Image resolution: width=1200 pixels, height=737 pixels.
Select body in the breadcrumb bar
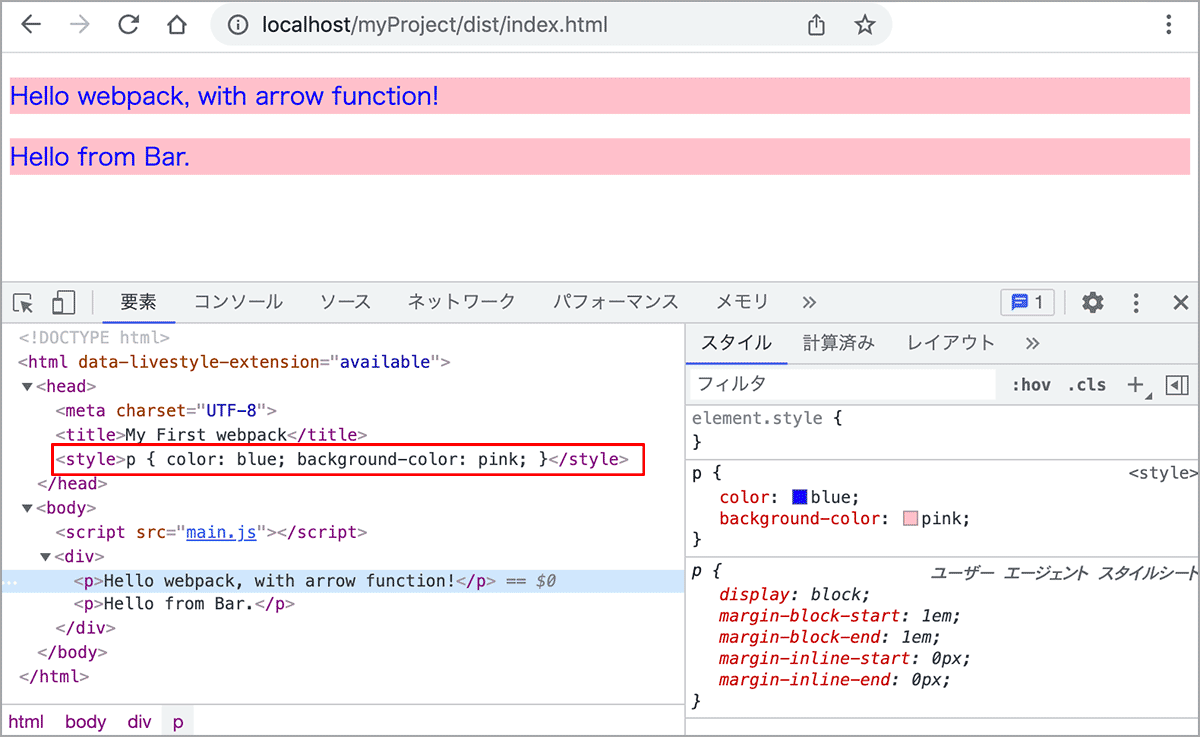click(x=86, y=721)
